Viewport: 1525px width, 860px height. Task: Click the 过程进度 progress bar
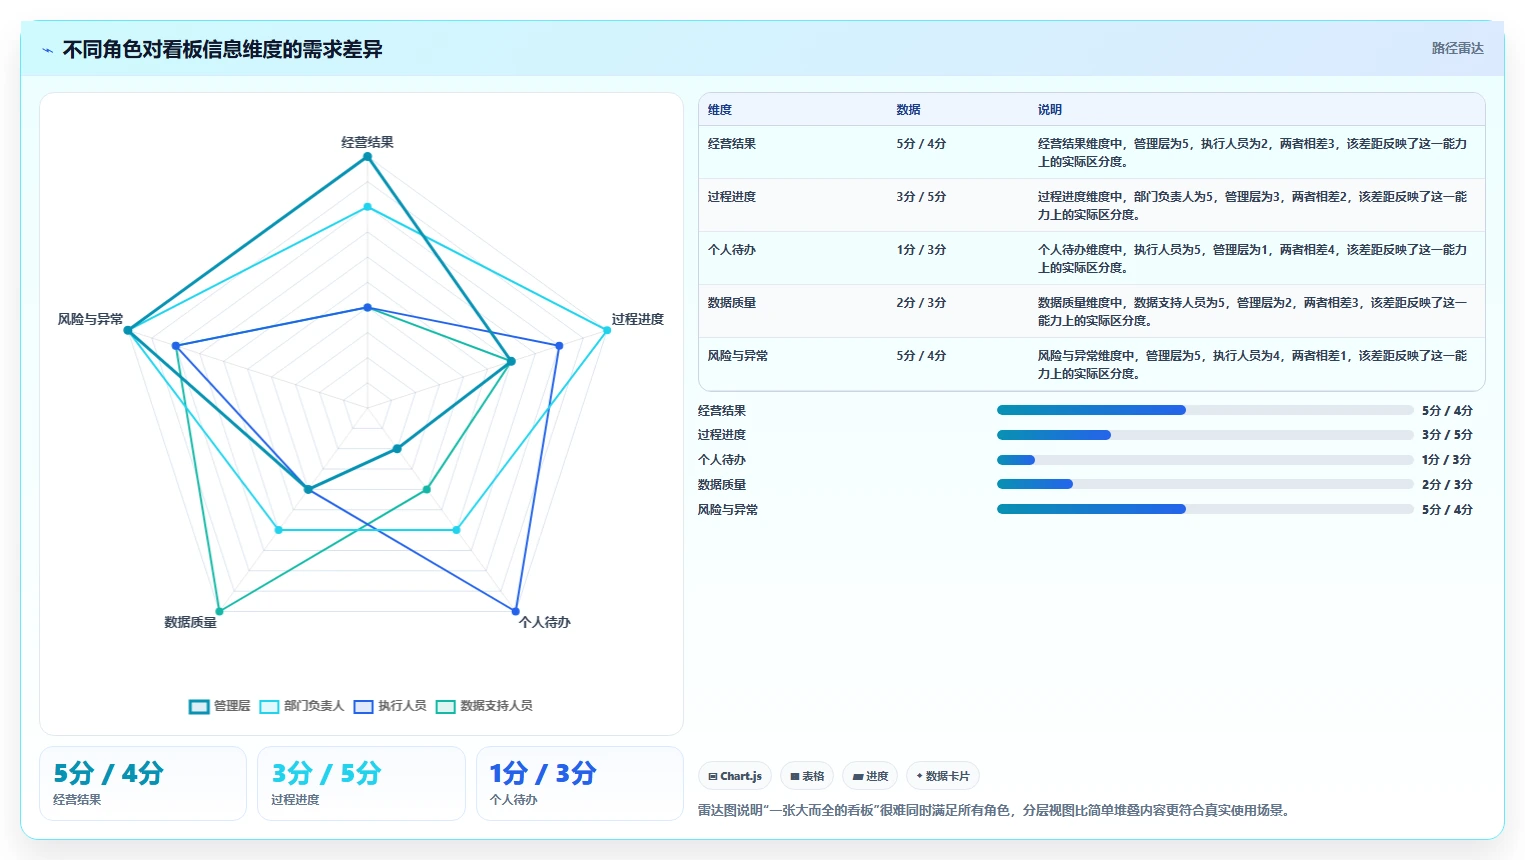tap(1205, 435)
